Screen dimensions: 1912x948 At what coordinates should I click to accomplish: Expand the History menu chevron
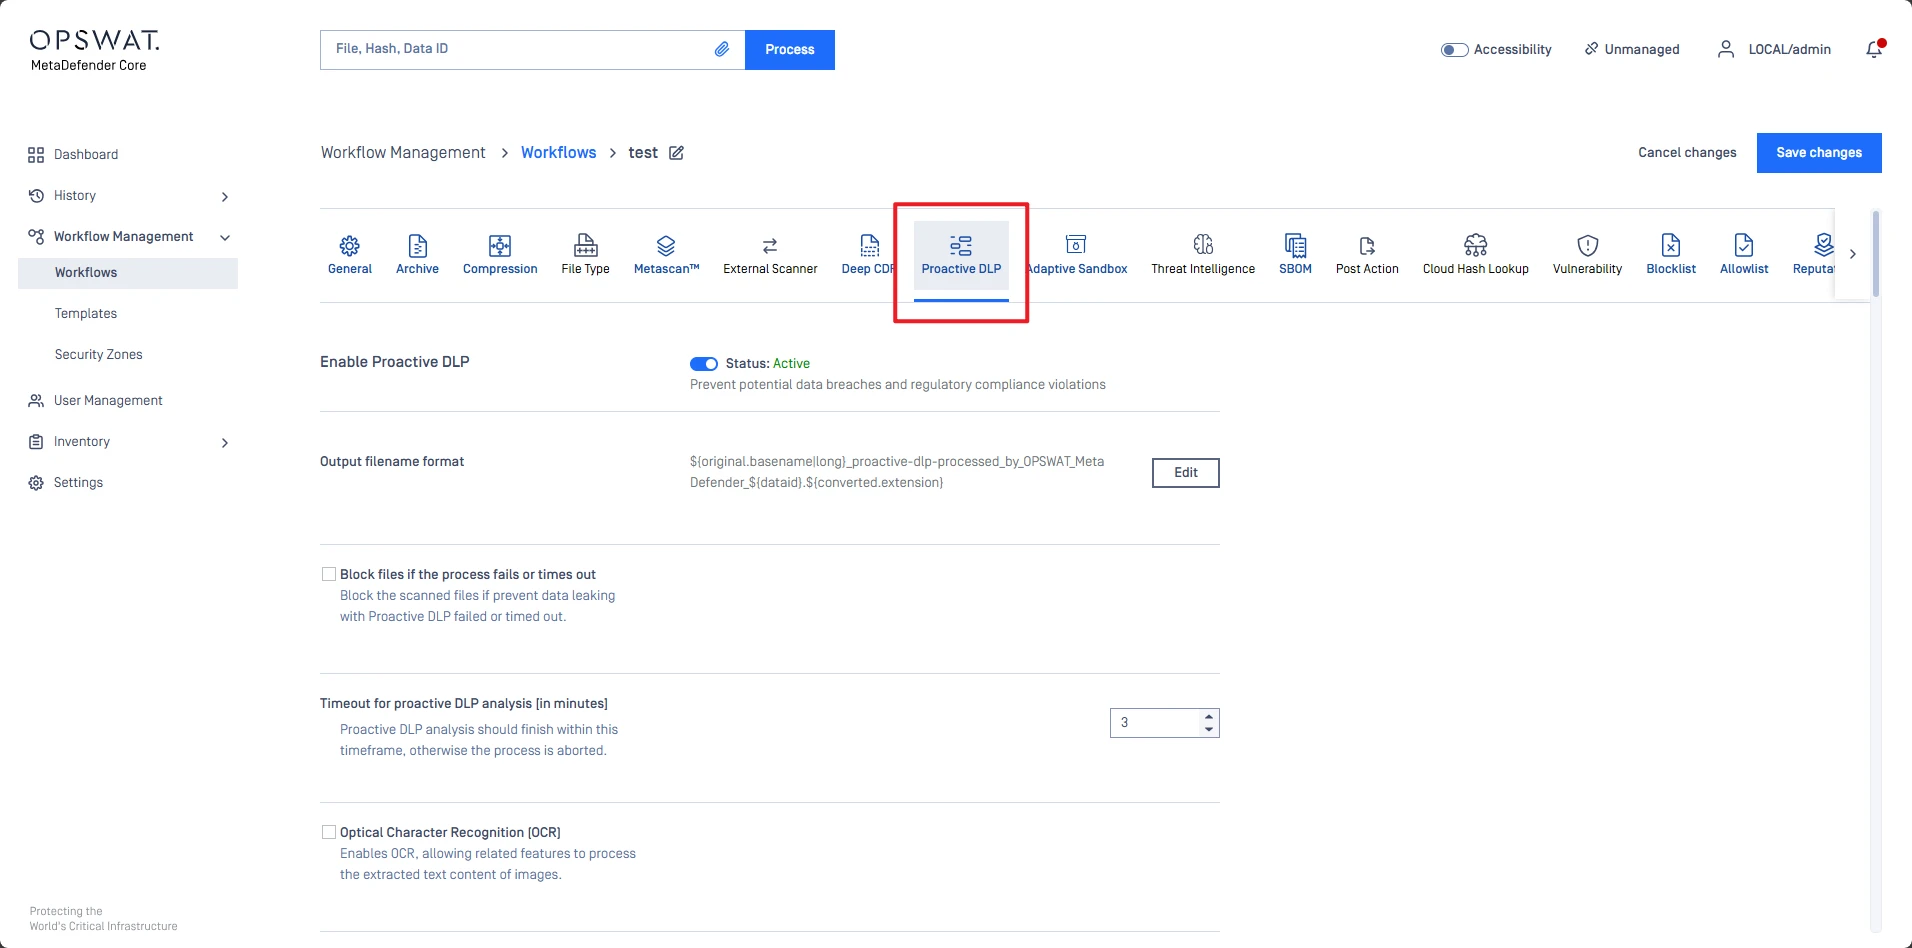[225, 197]
